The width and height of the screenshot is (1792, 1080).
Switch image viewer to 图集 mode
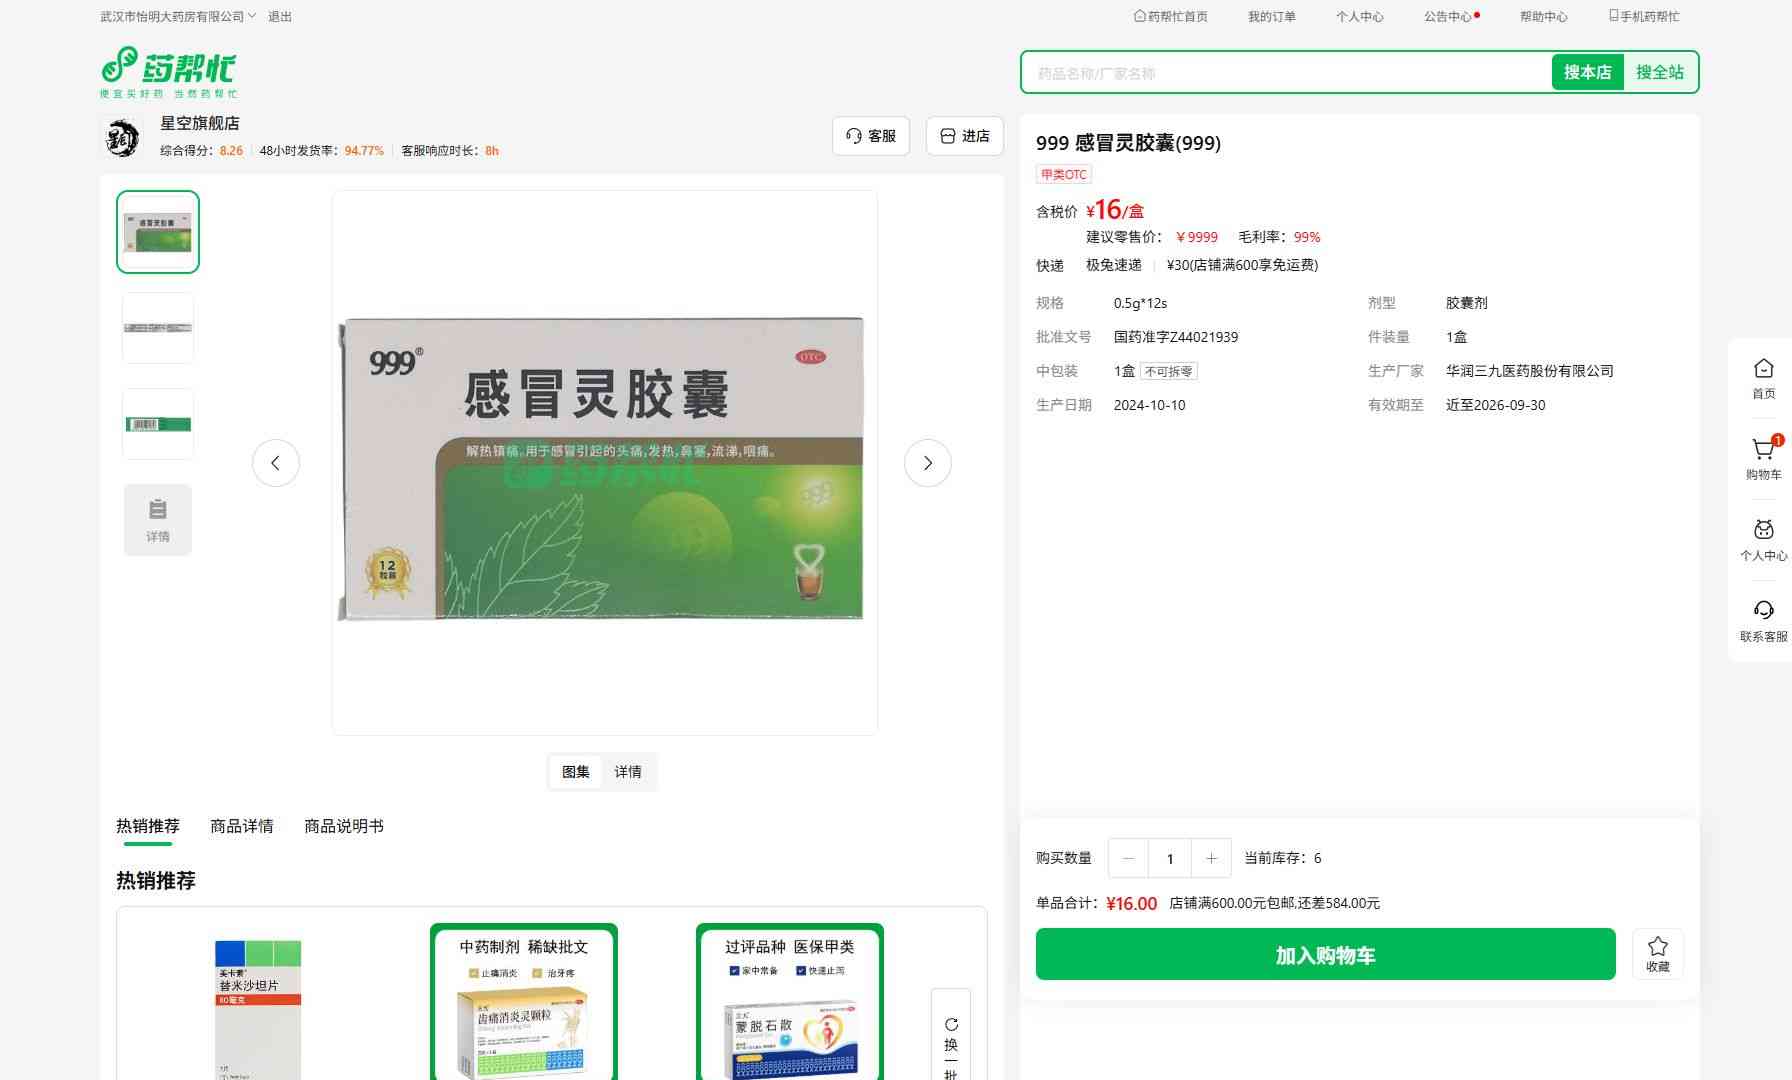point(575,772)
